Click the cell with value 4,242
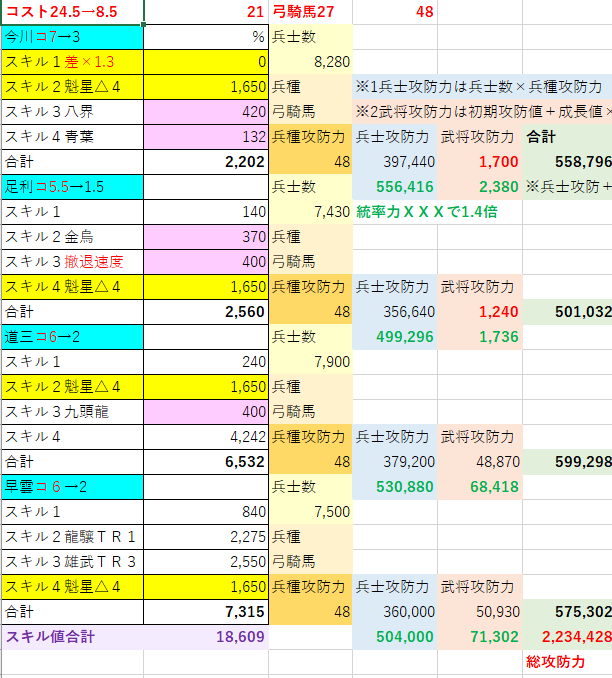612x678 pixels. [206, 437]
